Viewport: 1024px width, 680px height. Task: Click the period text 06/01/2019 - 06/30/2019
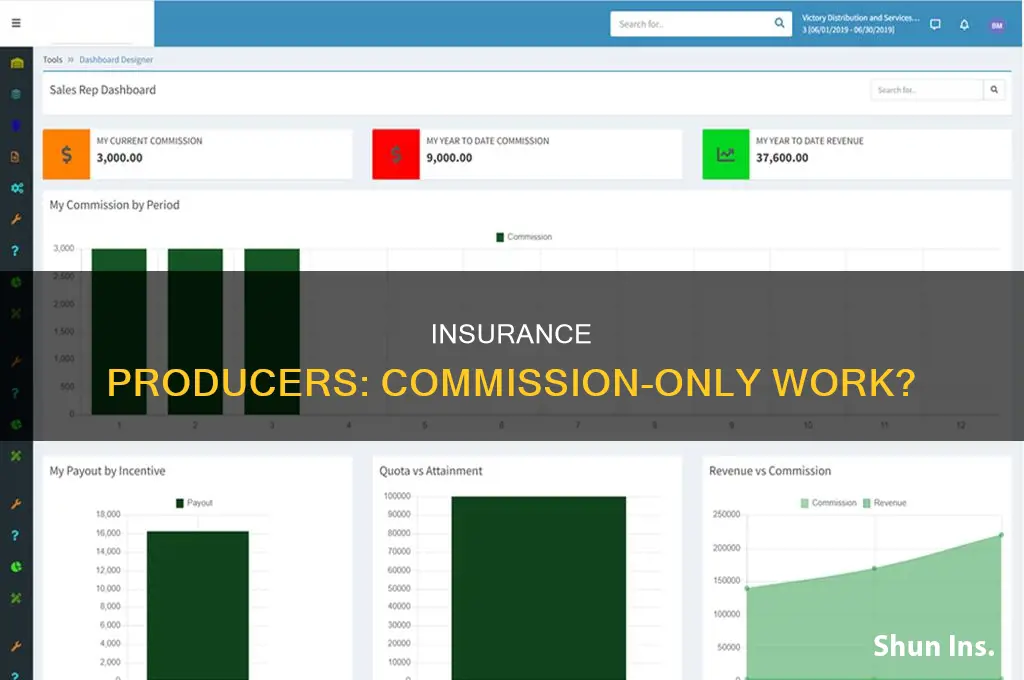(852, 30)
